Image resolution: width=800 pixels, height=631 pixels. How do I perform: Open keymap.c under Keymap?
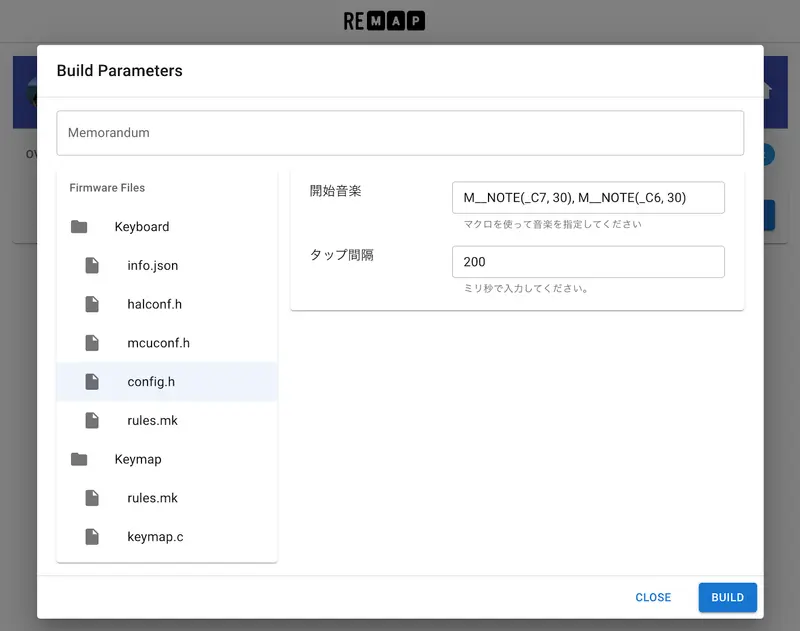tap(155, 537)
